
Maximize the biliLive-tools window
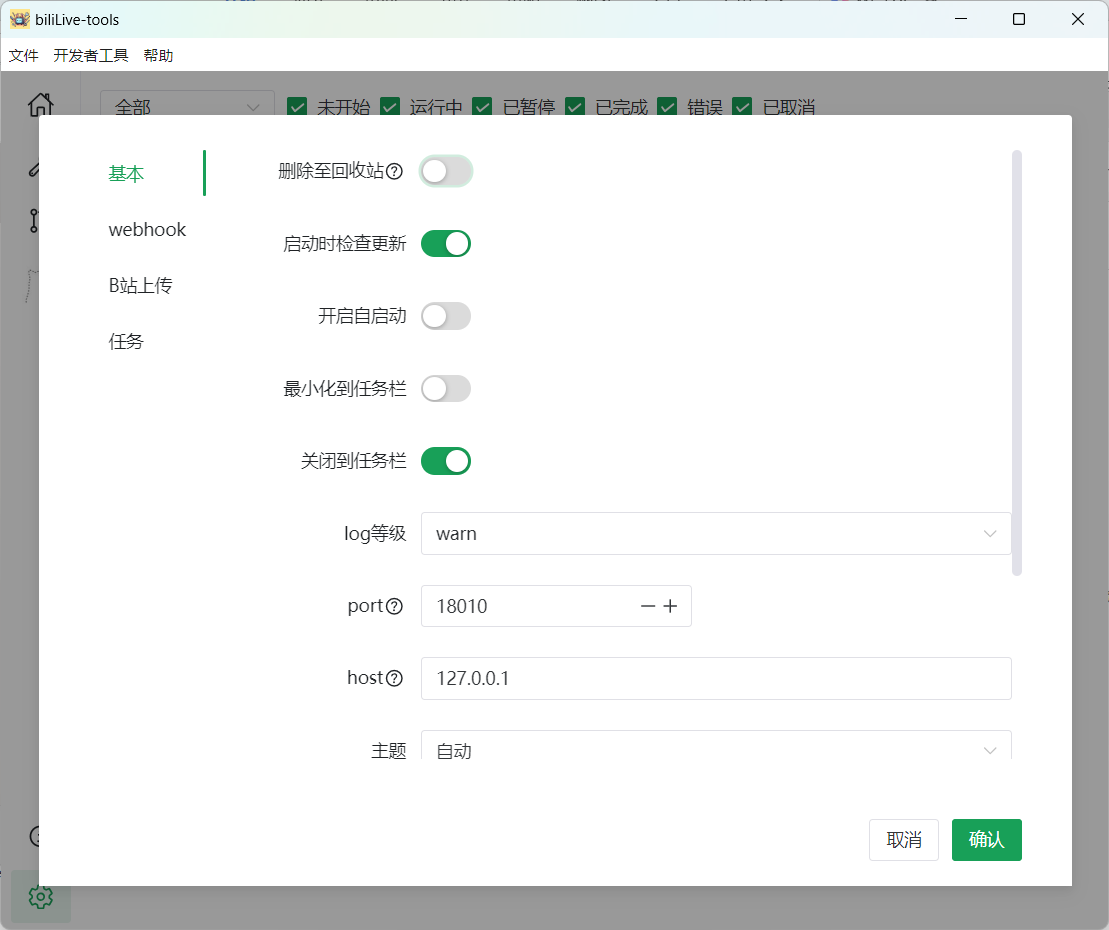[x=1018, y=19]
